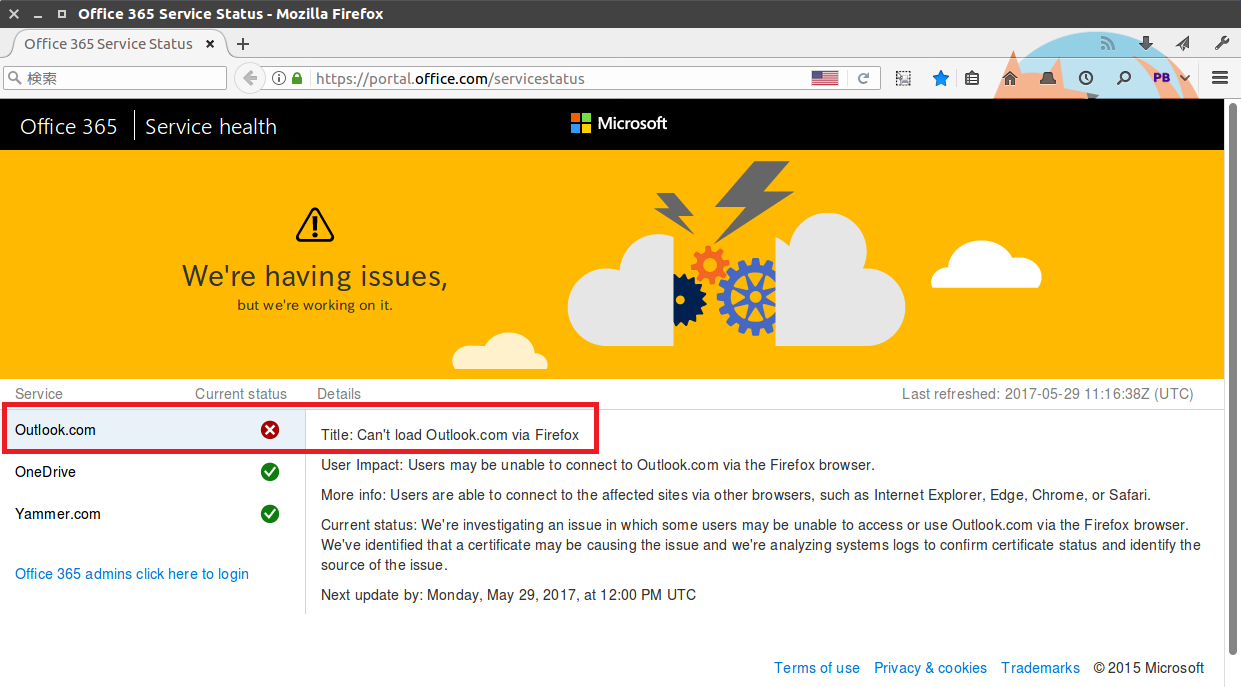Open the Firefox hamburger menu
This screenshot has width=1241, height=687.
pos(1220,78)
